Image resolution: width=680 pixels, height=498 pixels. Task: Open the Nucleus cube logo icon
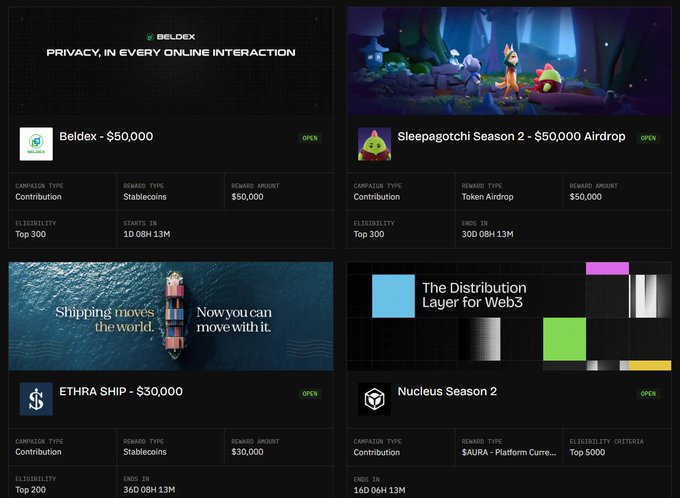(x=374, y=399)
